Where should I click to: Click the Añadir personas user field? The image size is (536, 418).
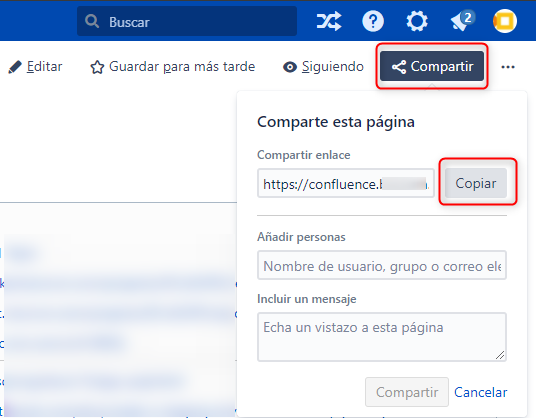coord(382,265)
